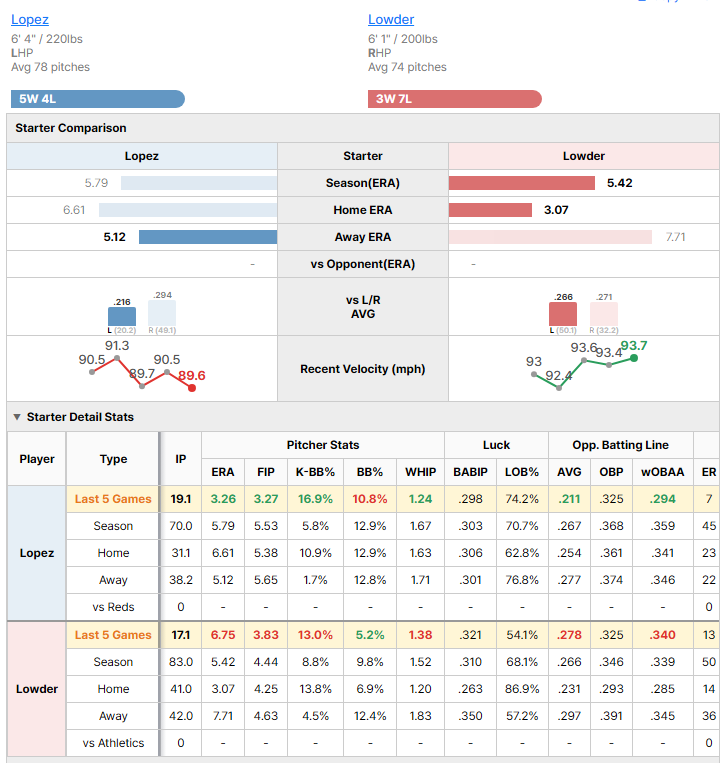Image resolution: width=726 pixels, height=763 pixels.
Task: Click the IP column header
Action: 181,459
